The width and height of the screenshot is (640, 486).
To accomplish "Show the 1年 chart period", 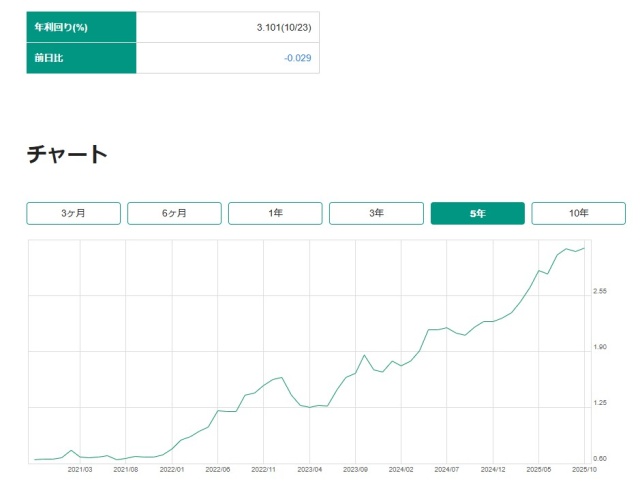I will point(275,213).
